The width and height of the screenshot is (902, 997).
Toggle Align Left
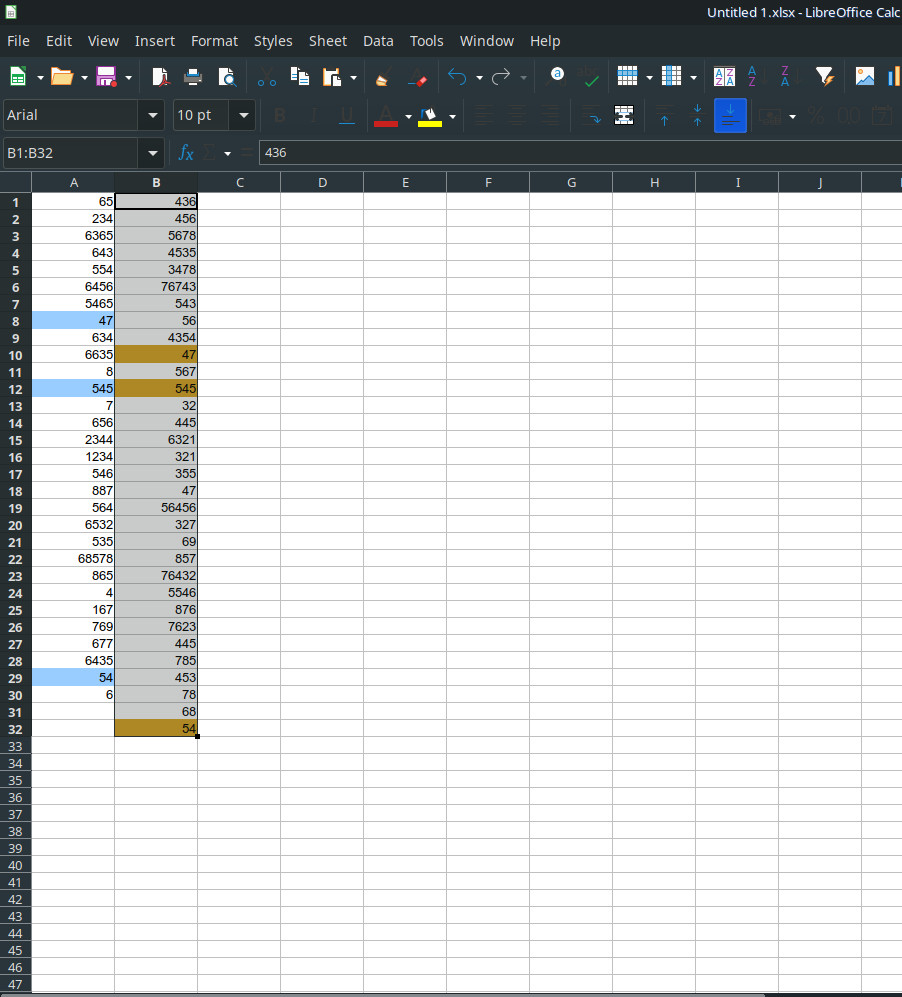tap(484, 115)
